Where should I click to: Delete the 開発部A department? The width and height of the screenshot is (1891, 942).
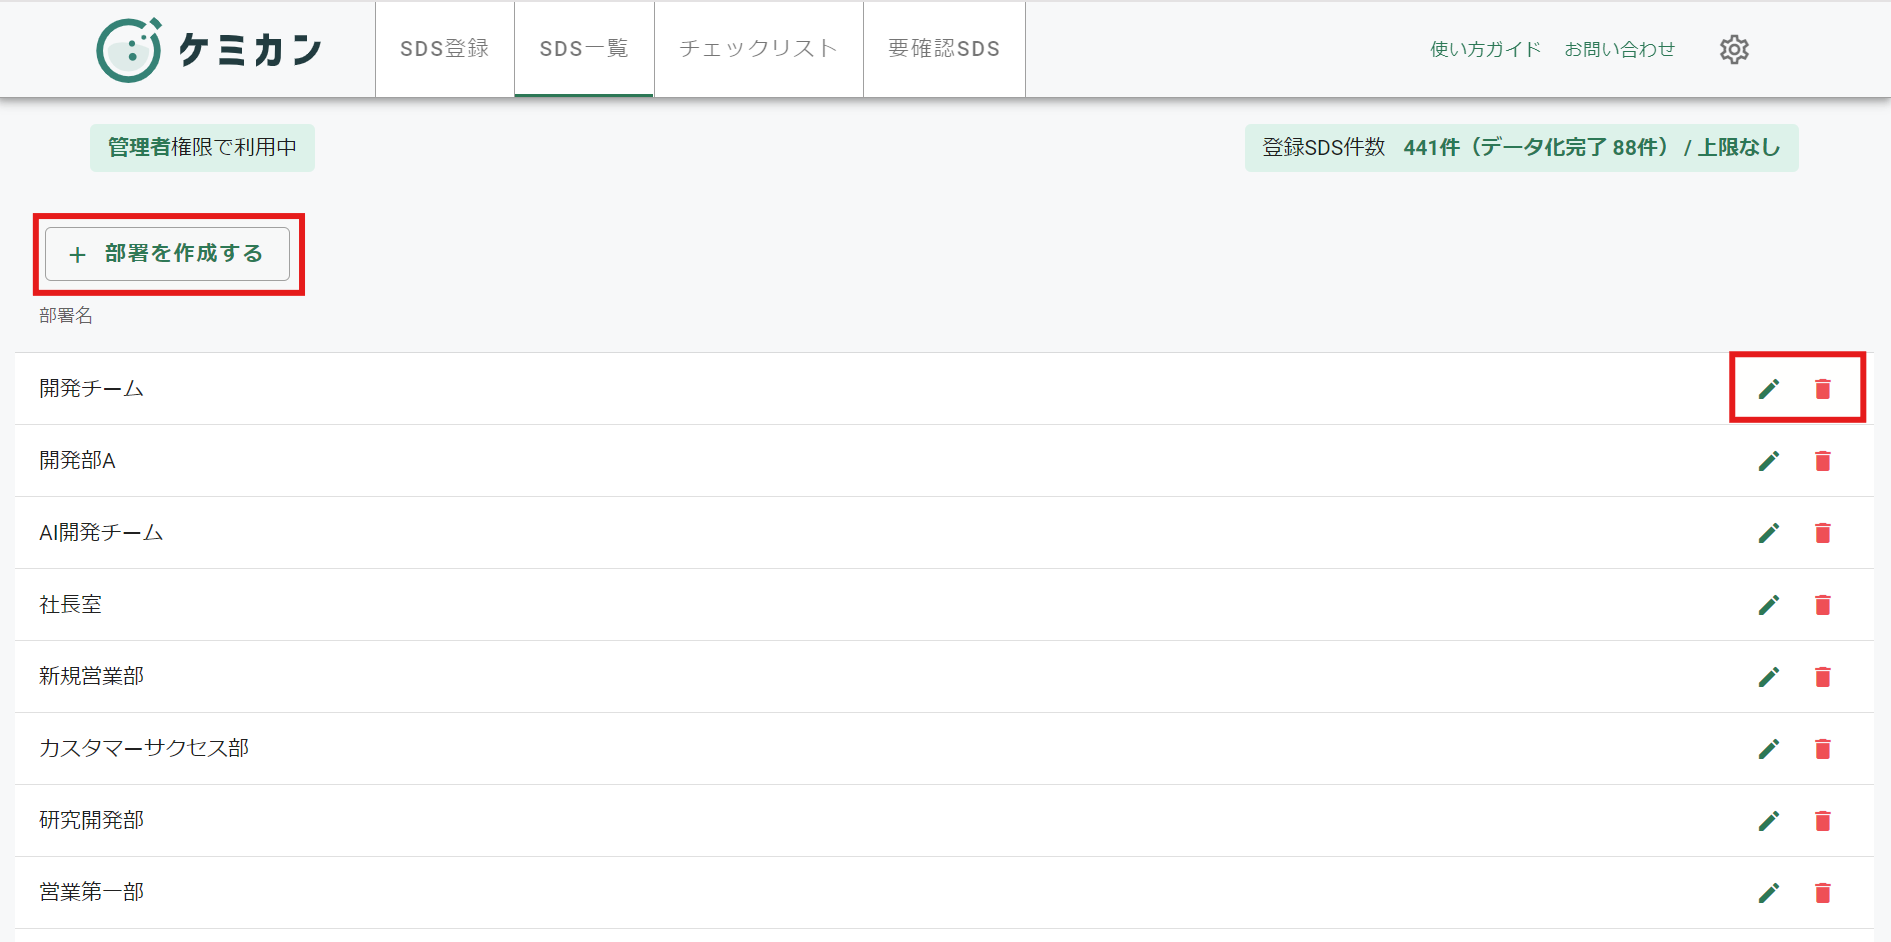click(x=1823, y=461)
